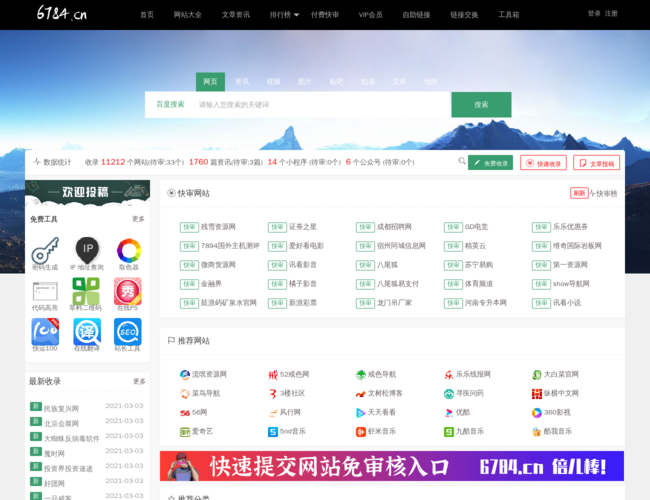650x500 pixels.
Task: Click the magnifier icon in stats bar
Action: point(461,161)
